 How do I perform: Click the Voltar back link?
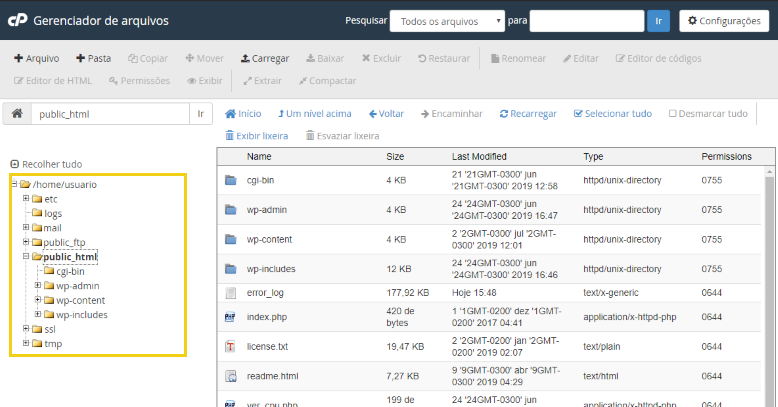click(x=386, y=114)
